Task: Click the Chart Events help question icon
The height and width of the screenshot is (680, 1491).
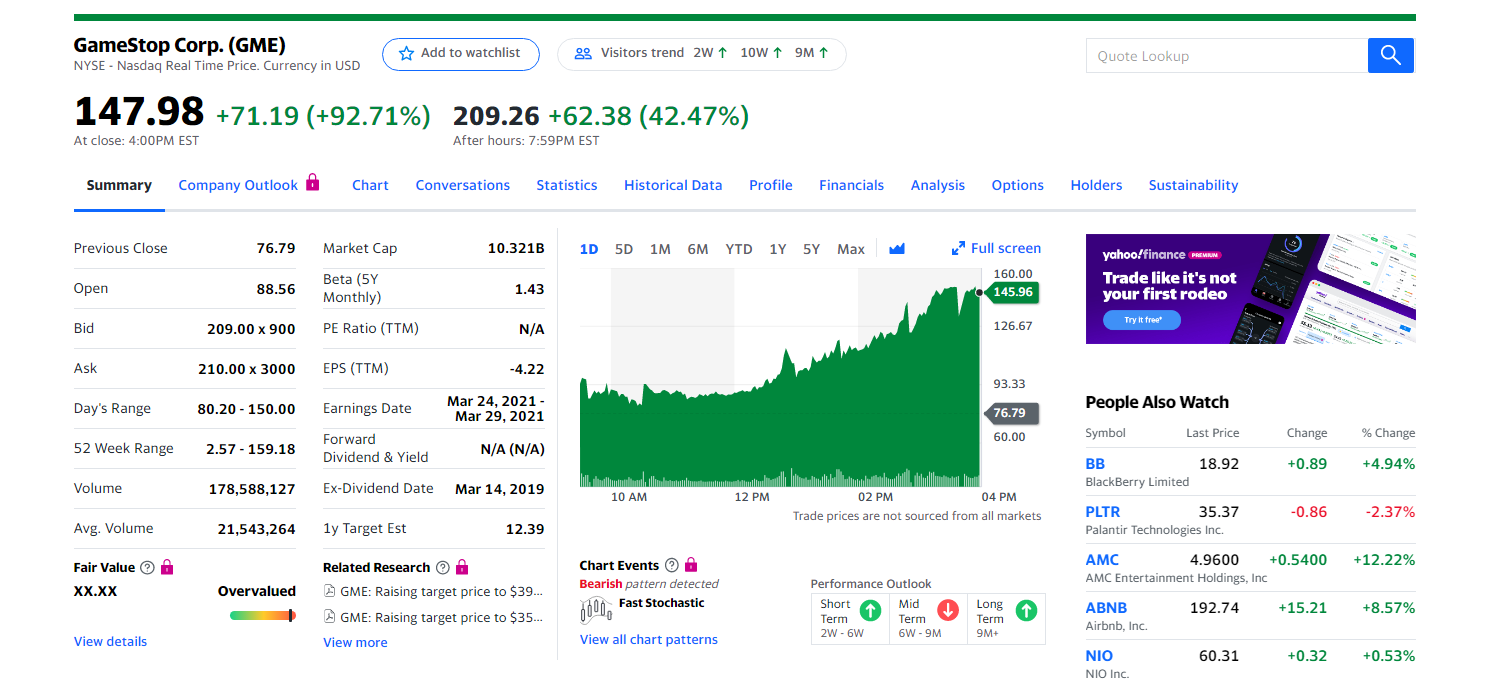Action: (x=672, y=566)
